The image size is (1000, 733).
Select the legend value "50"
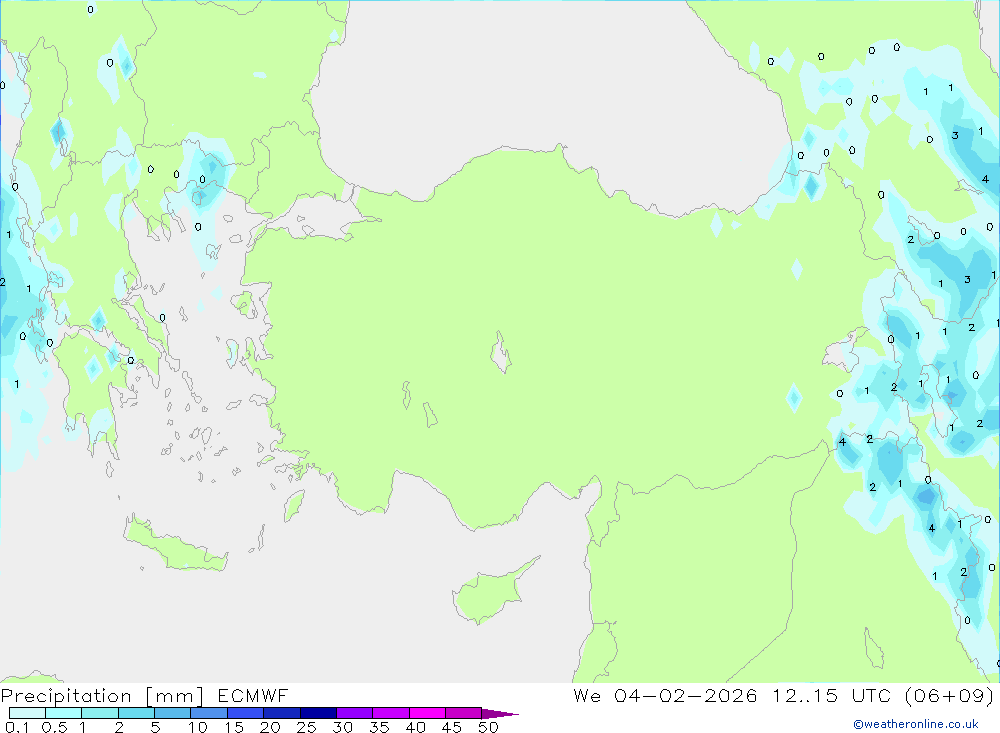[x=488, y=727]
